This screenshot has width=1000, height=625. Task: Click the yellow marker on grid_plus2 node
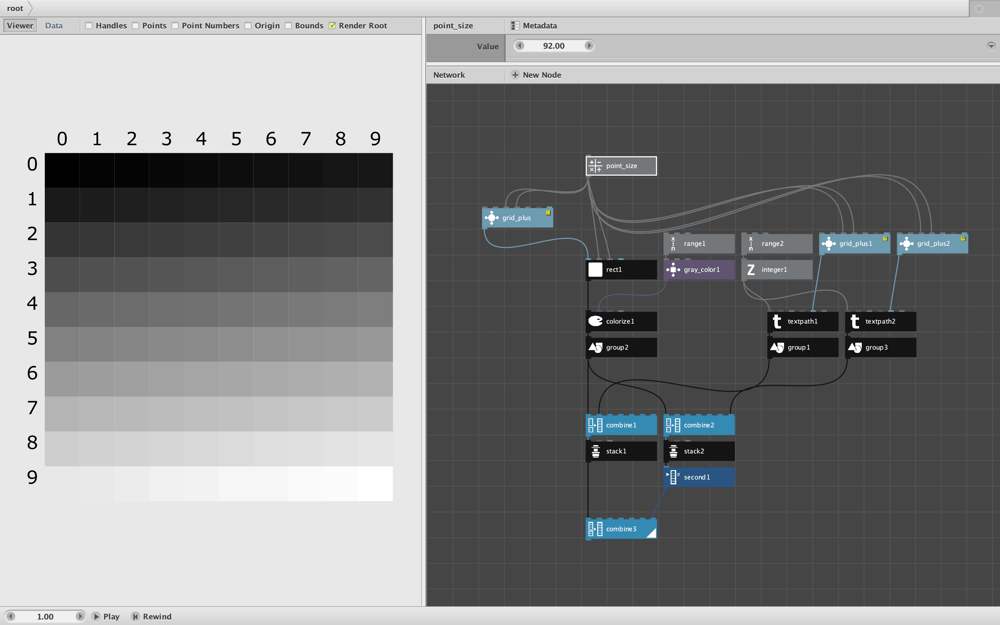click(963, 239)
